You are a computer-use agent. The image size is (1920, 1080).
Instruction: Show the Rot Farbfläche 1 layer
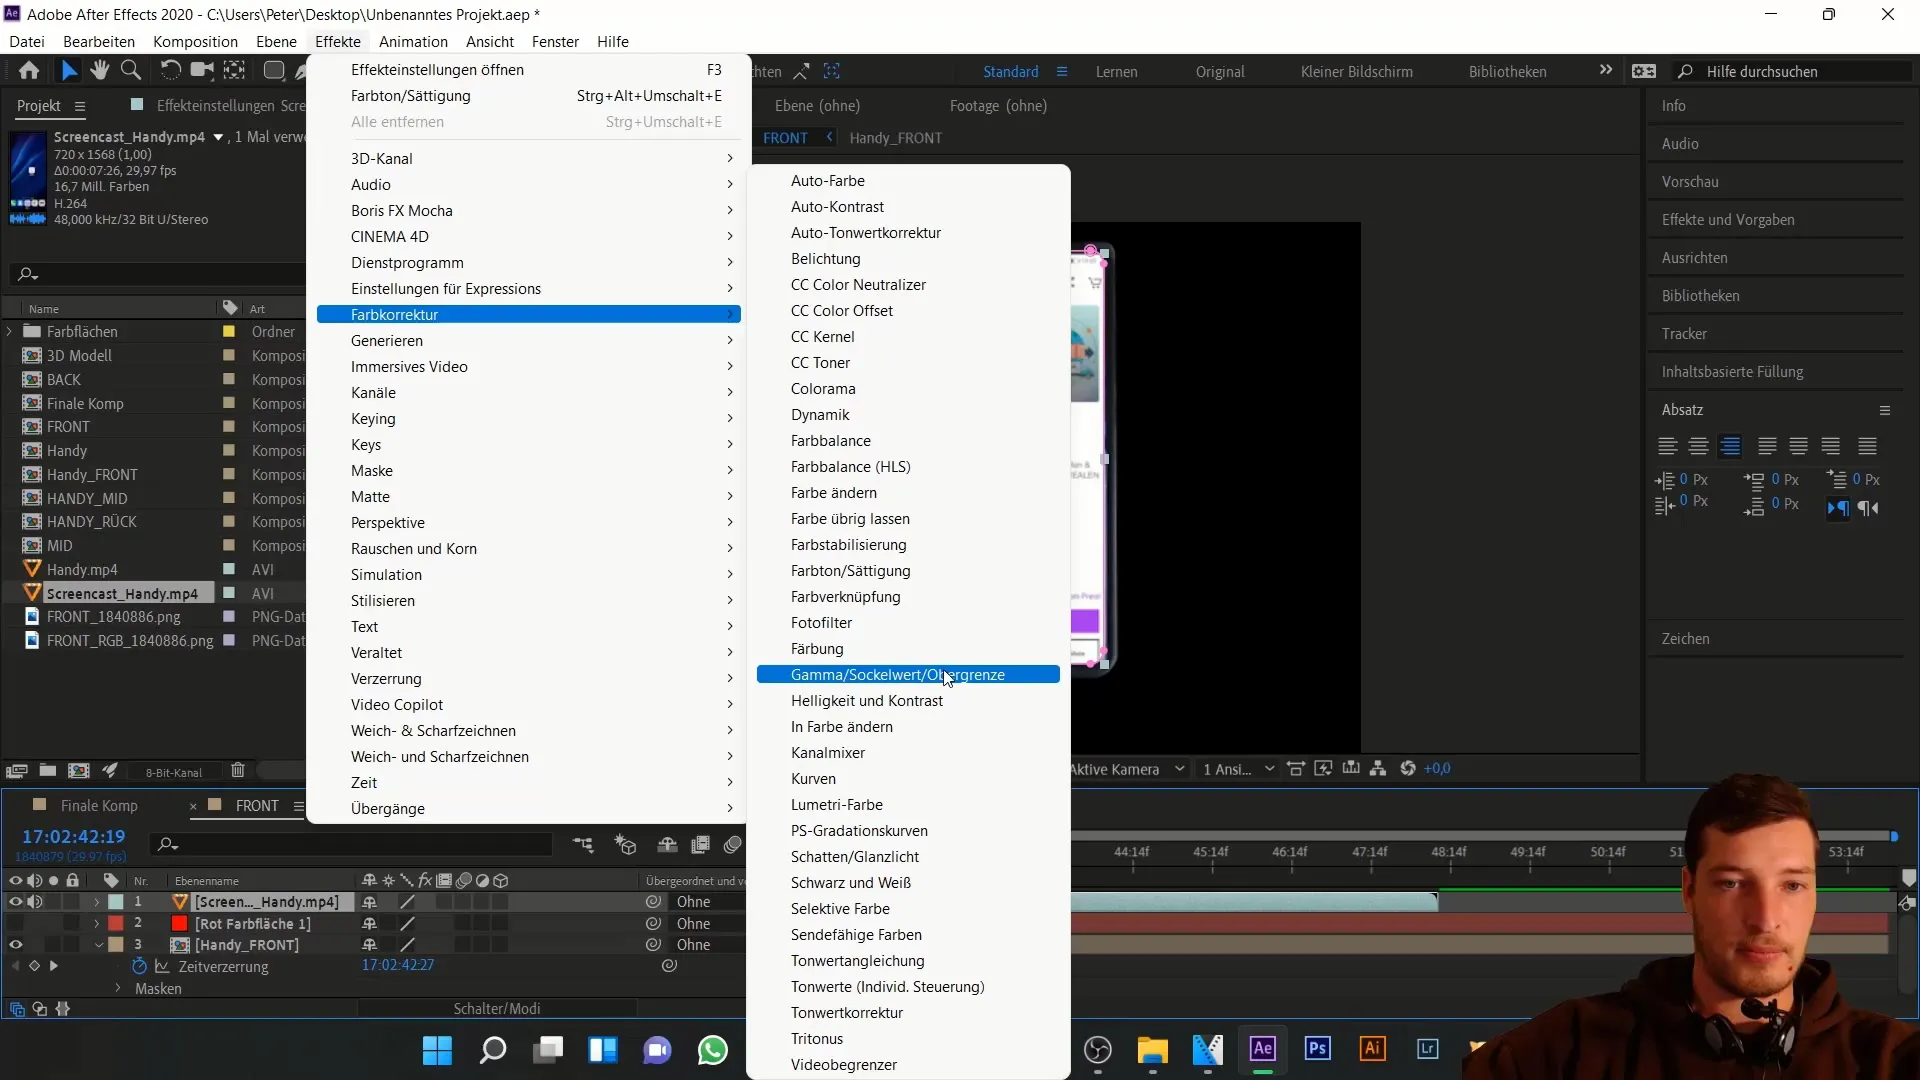(15, 923)
